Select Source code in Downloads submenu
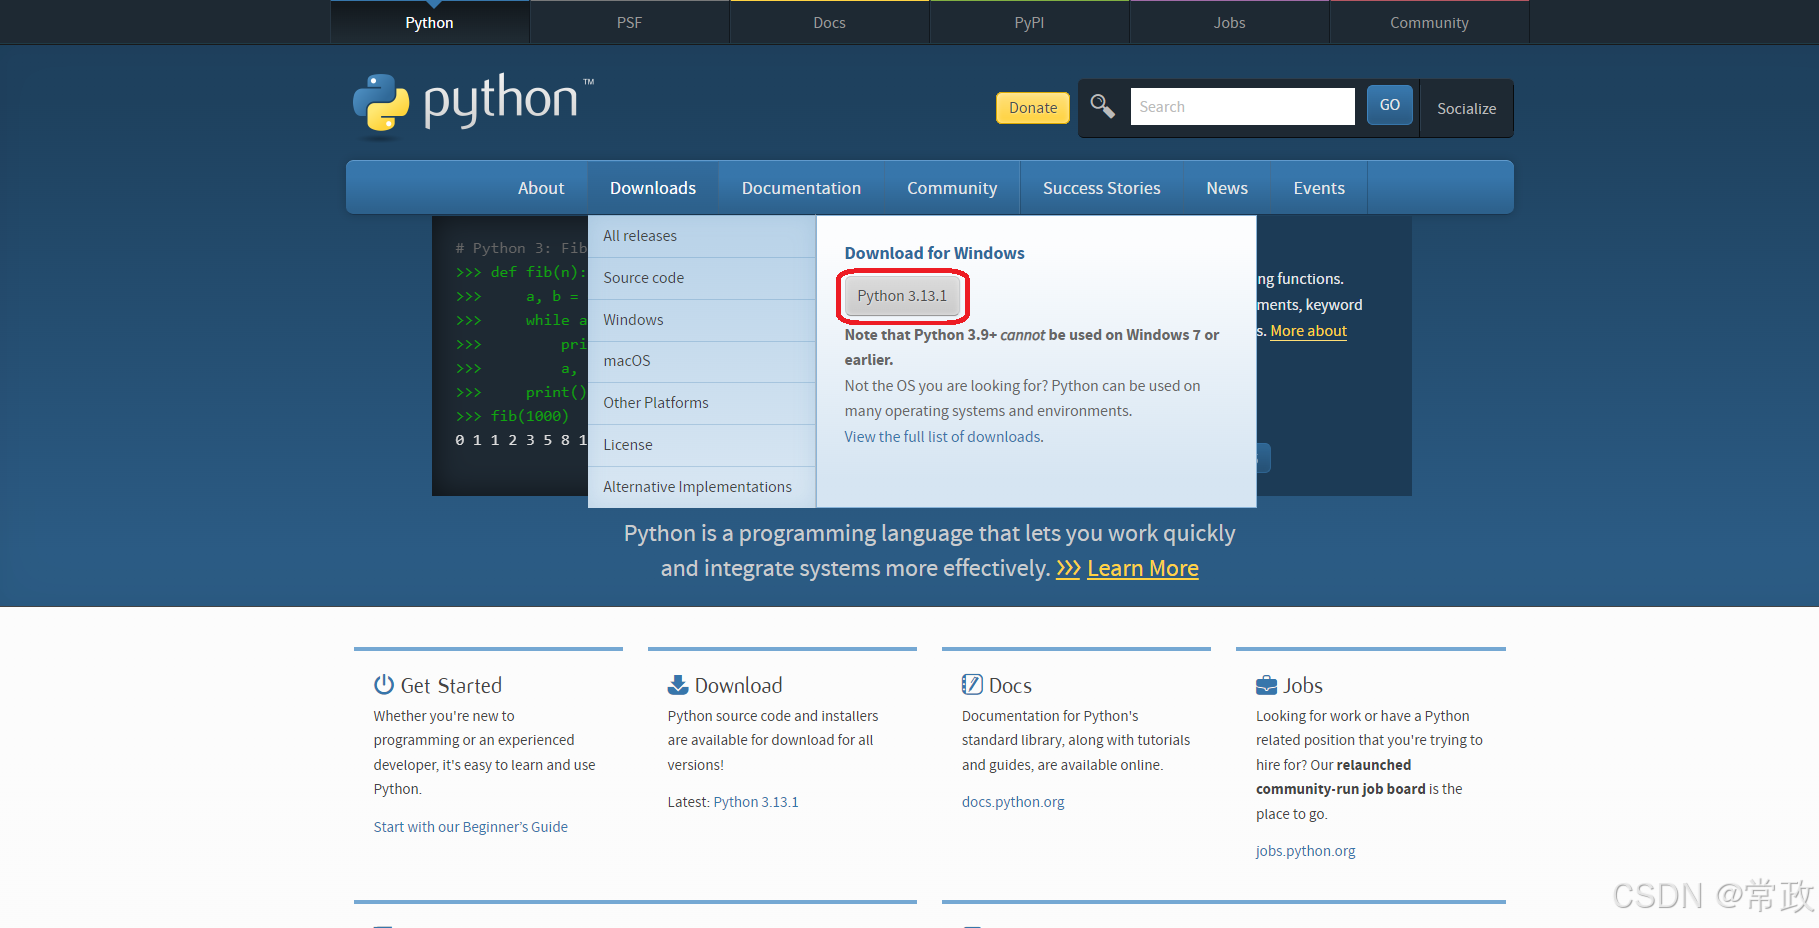Screen dimensions: 1819x928 point(702,278)
